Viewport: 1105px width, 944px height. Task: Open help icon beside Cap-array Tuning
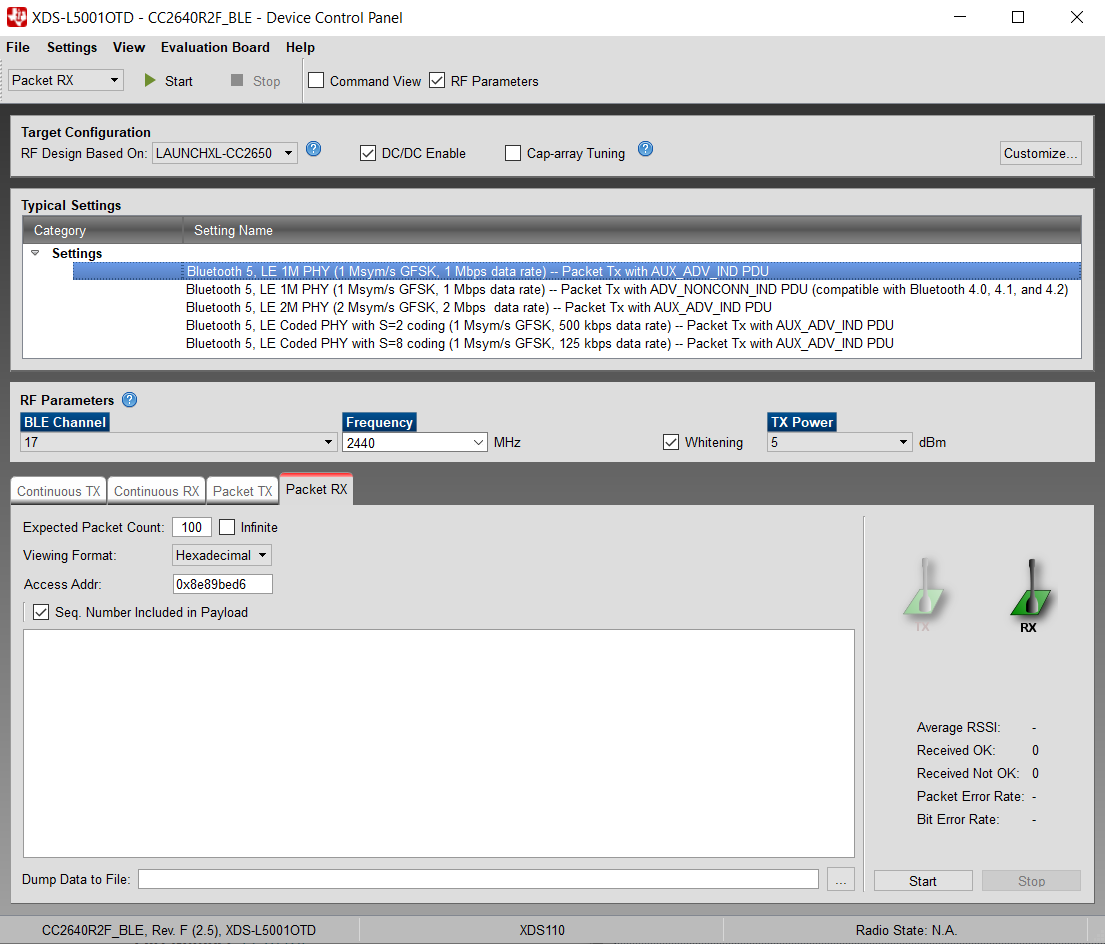[x=646, y=149]
